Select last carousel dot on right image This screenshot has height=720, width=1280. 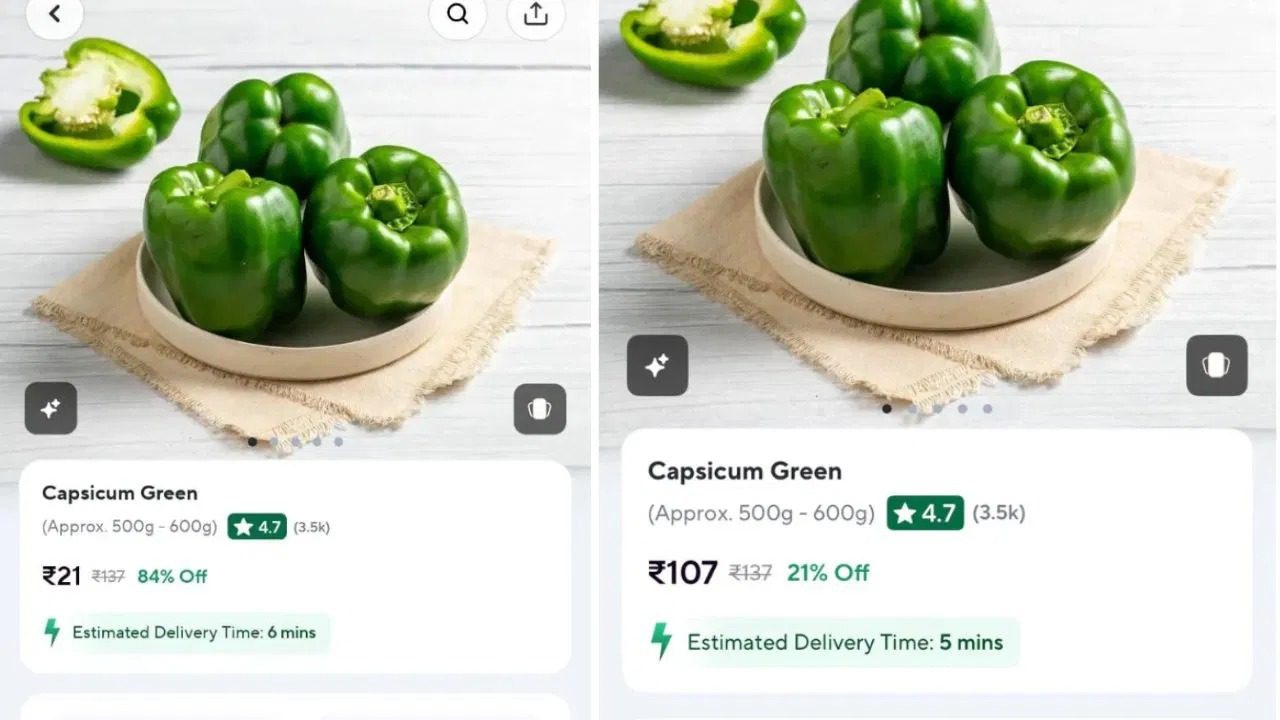pos(987,408)
